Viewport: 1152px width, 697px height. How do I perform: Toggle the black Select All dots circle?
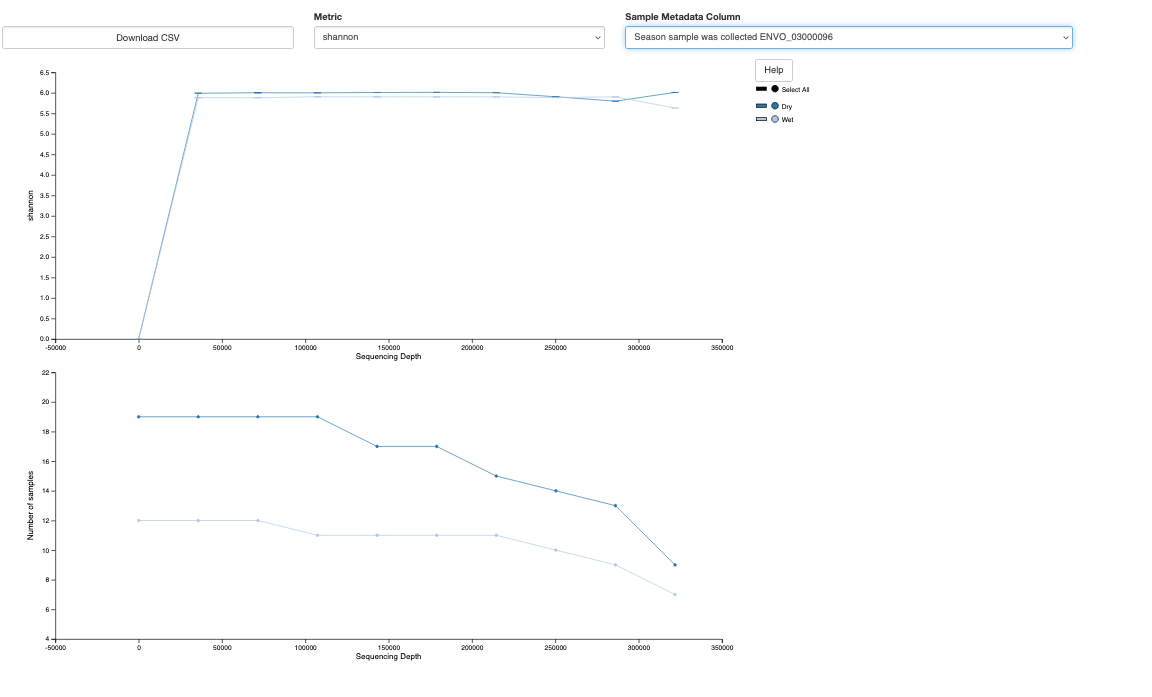pyautogui.click(x=775, y=89)
